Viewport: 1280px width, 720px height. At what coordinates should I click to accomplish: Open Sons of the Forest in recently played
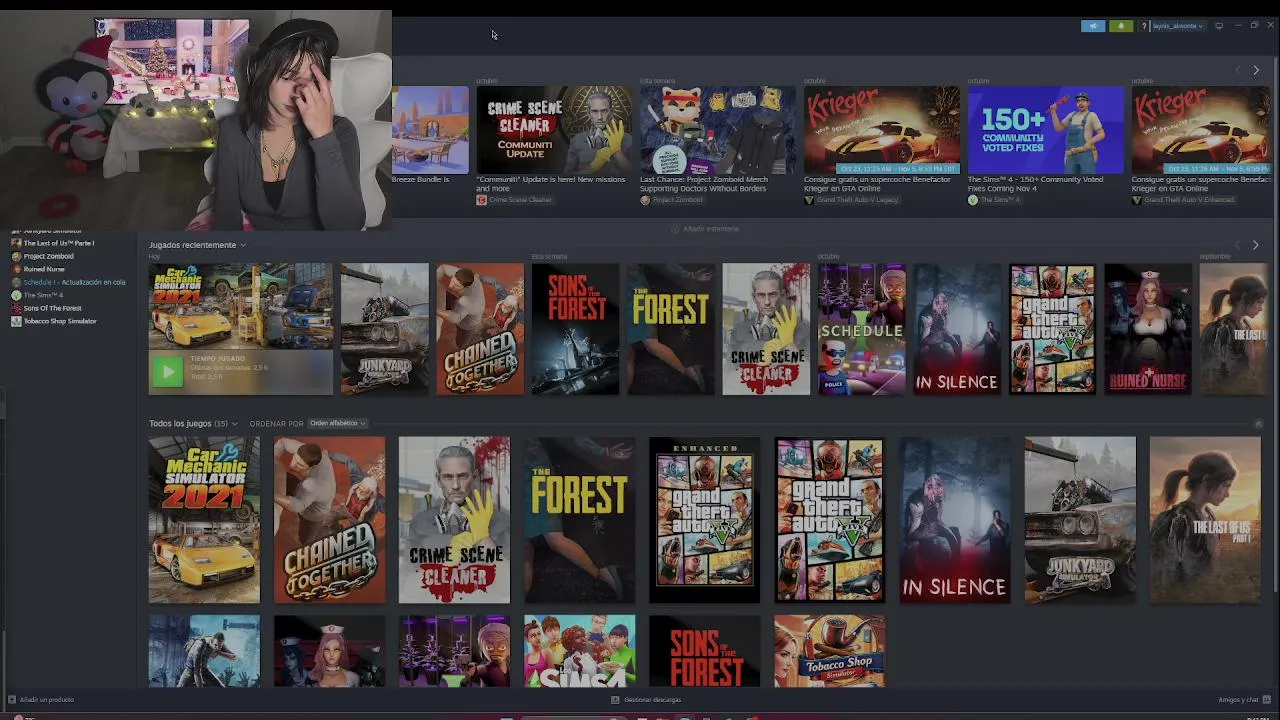[x=575, y=329]
